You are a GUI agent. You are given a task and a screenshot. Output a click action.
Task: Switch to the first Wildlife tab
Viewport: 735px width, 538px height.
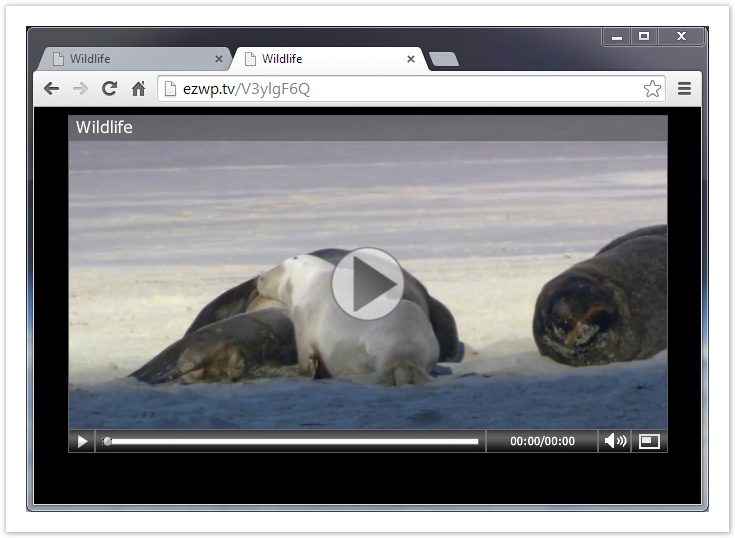pyautogui.click(x=134, y=59)
